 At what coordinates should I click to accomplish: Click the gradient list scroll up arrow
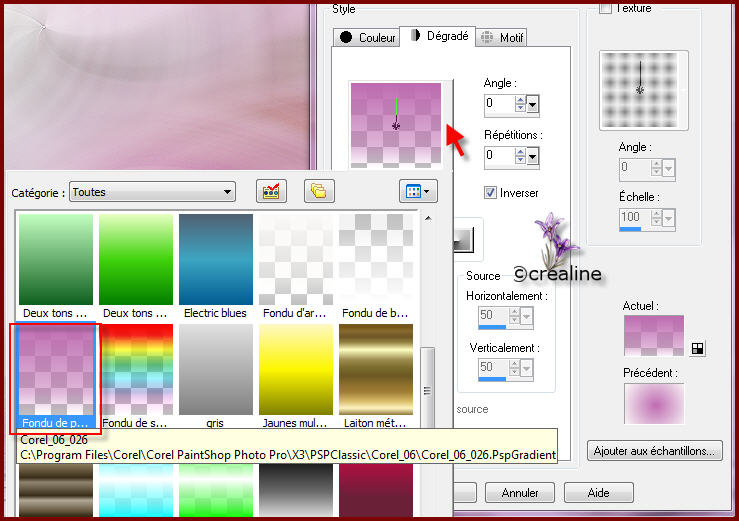pos(428,218)
